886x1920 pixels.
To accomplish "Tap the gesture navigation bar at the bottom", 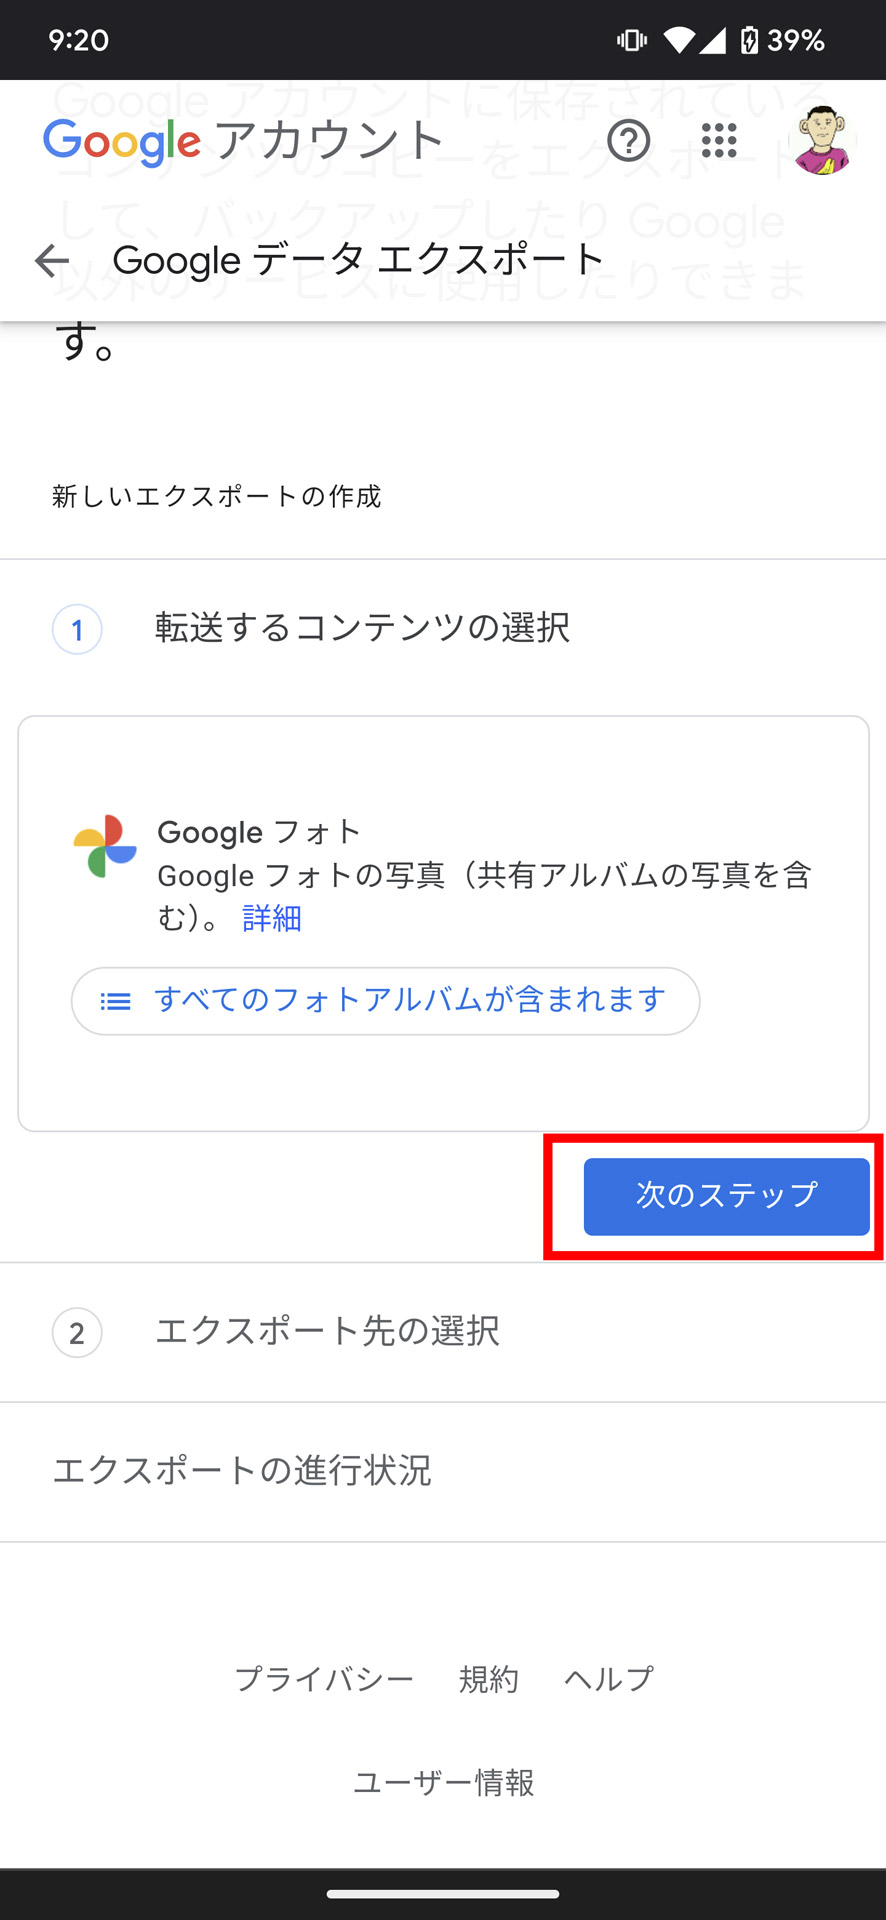I will click(x=443, y=1888).
